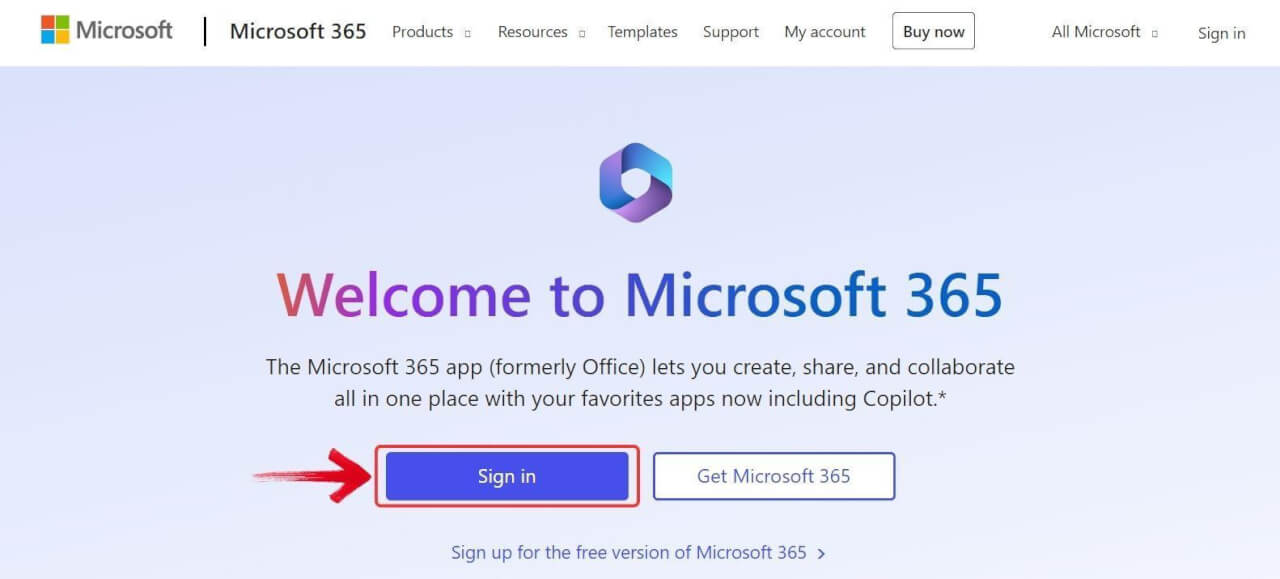Viewport: 1280px width, 579px height.
Task: Click the All Microsoft expander icon
Action: pyautogui.click(x=1157, y=32)
